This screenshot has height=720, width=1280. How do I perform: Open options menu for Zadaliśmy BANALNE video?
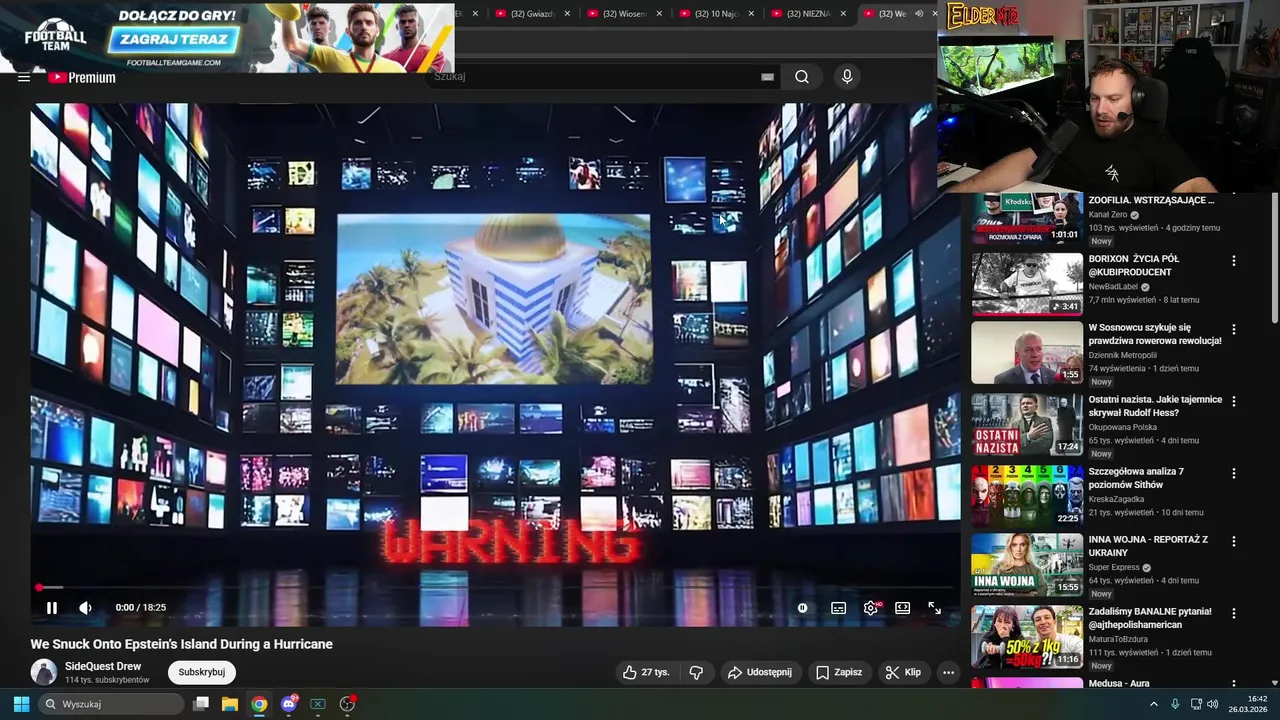point(1233,613)
